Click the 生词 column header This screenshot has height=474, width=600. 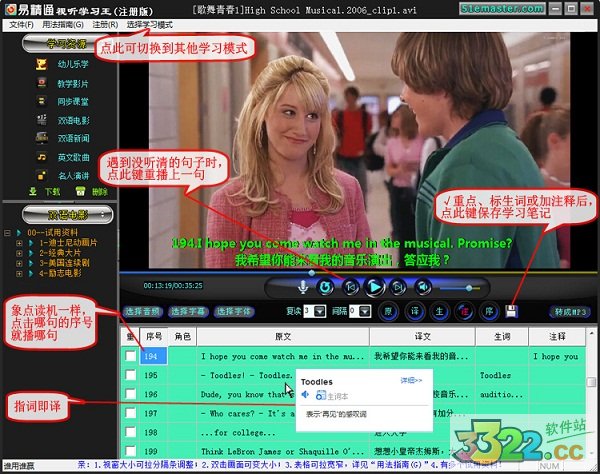click(502, 337)
